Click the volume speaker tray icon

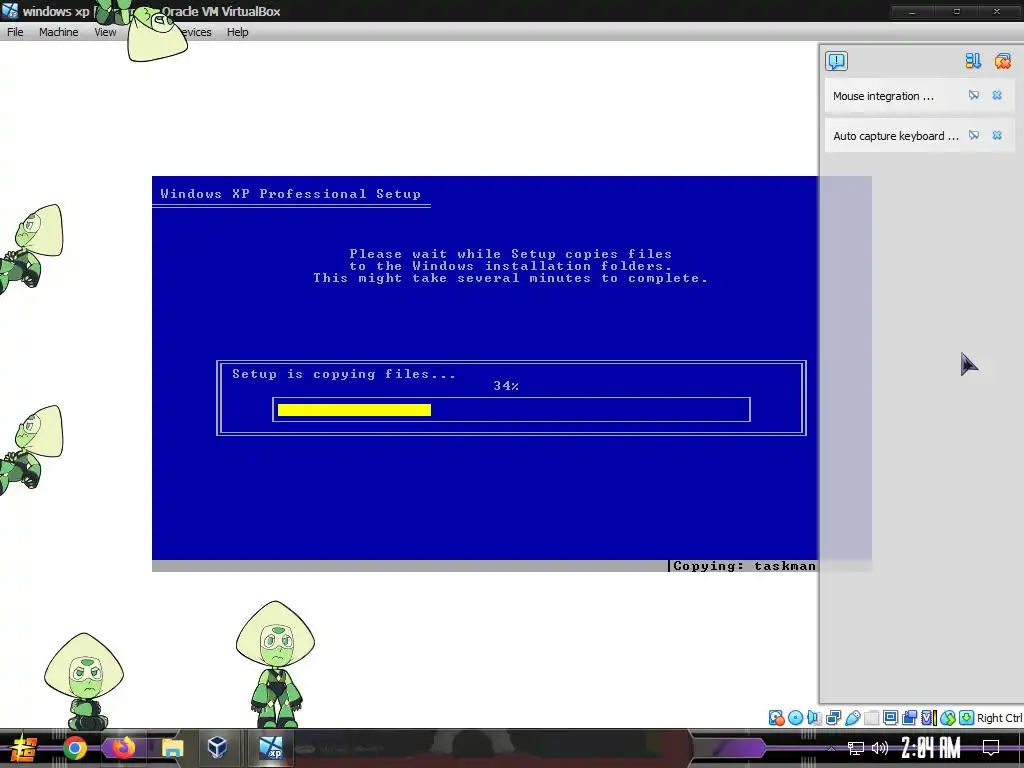(x=880, y=748)
